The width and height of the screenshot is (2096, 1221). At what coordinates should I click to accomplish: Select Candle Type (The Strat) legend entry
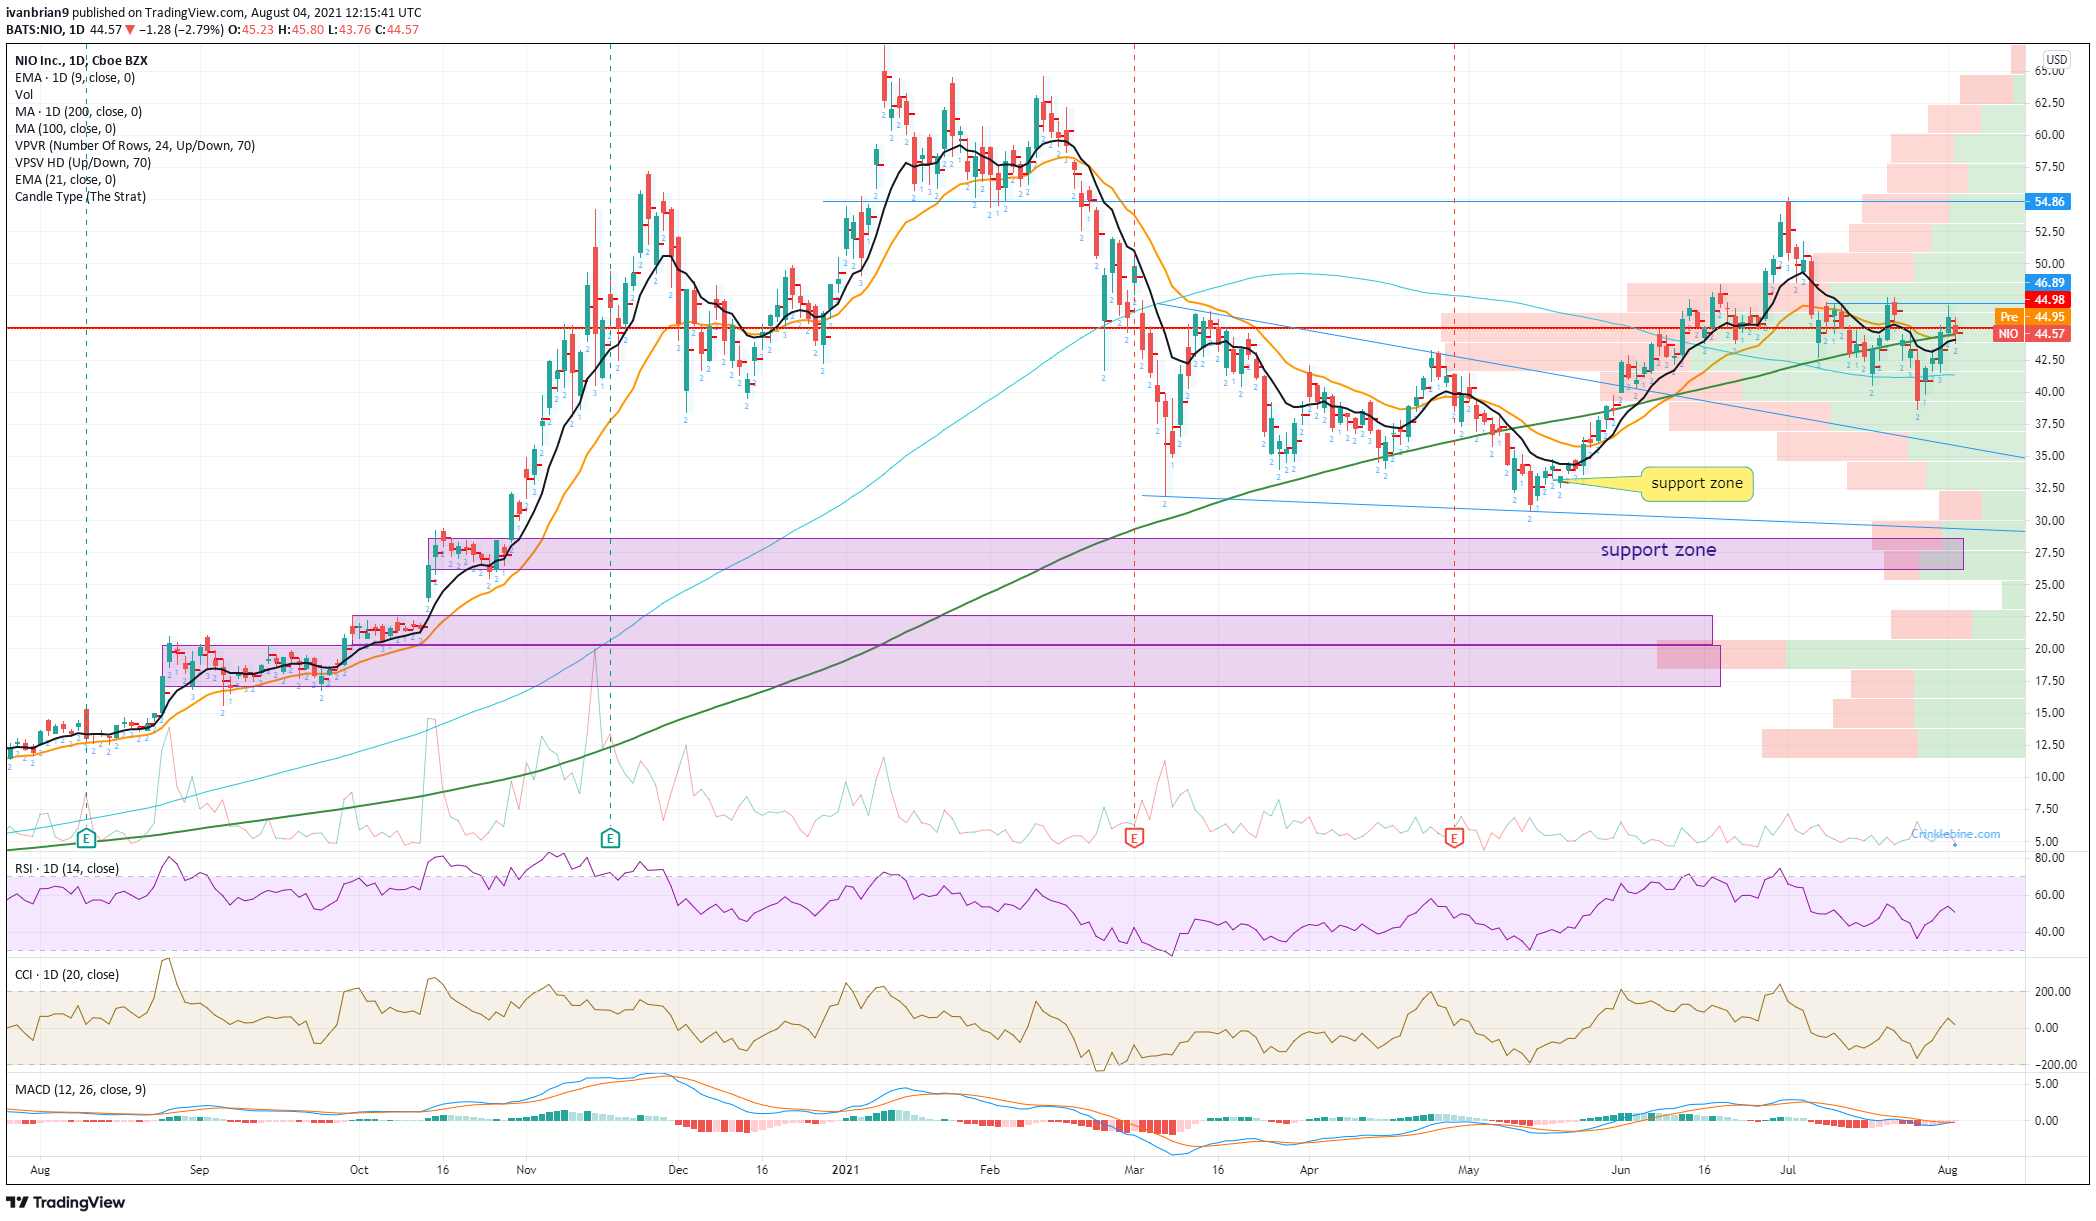coord(80,197)
